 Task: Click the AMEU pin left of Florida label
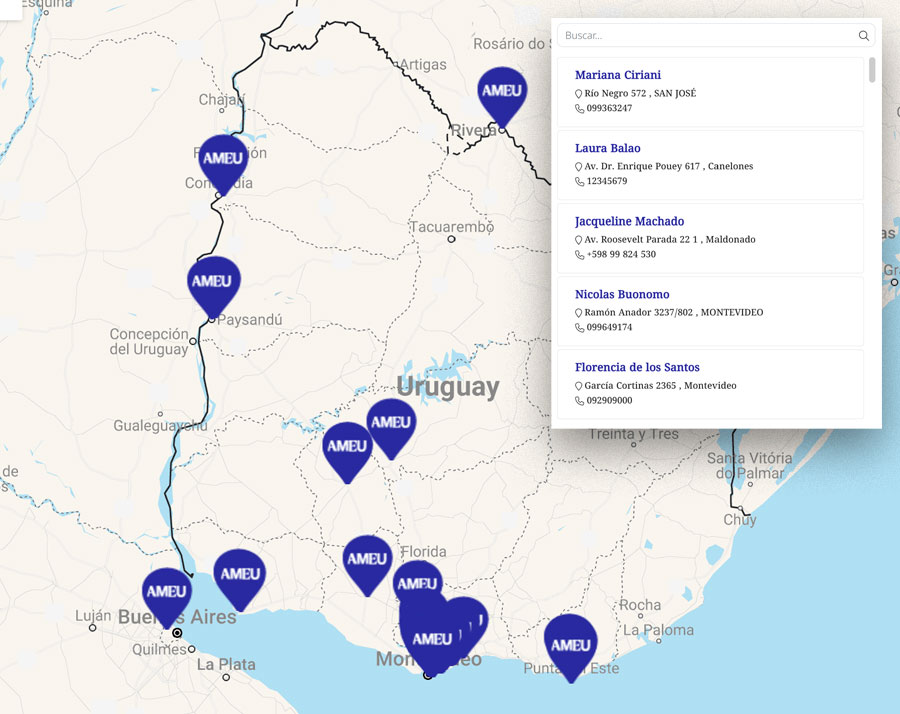(367, 561)
